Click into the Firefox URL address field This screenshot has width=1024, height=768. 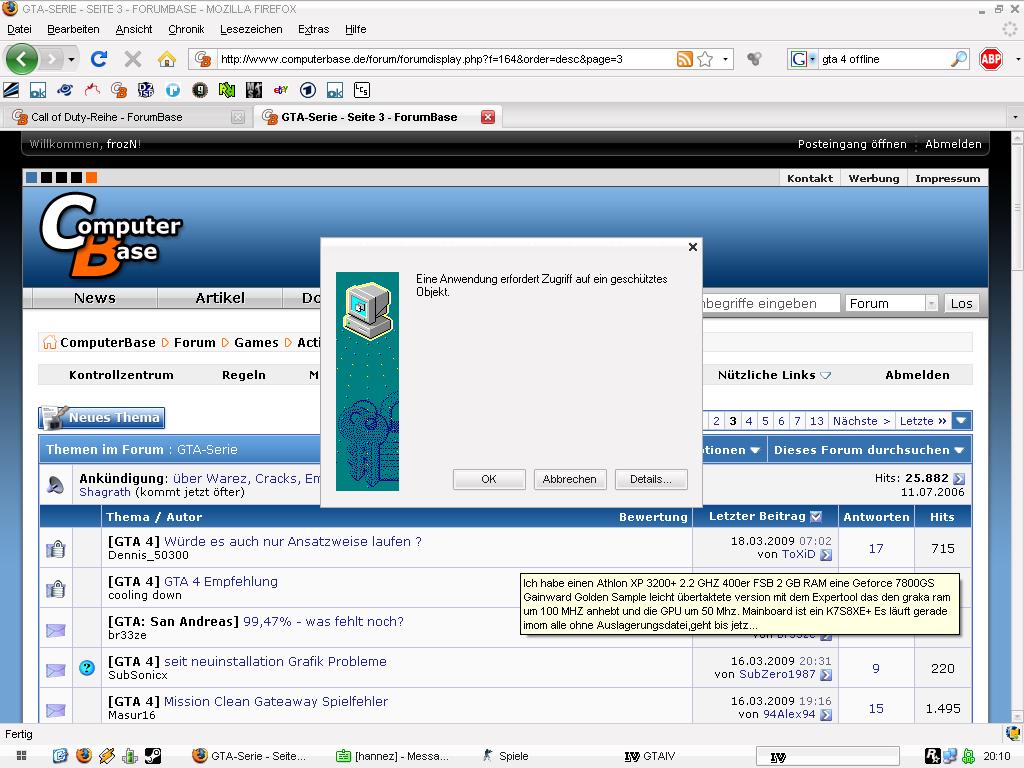445,59
